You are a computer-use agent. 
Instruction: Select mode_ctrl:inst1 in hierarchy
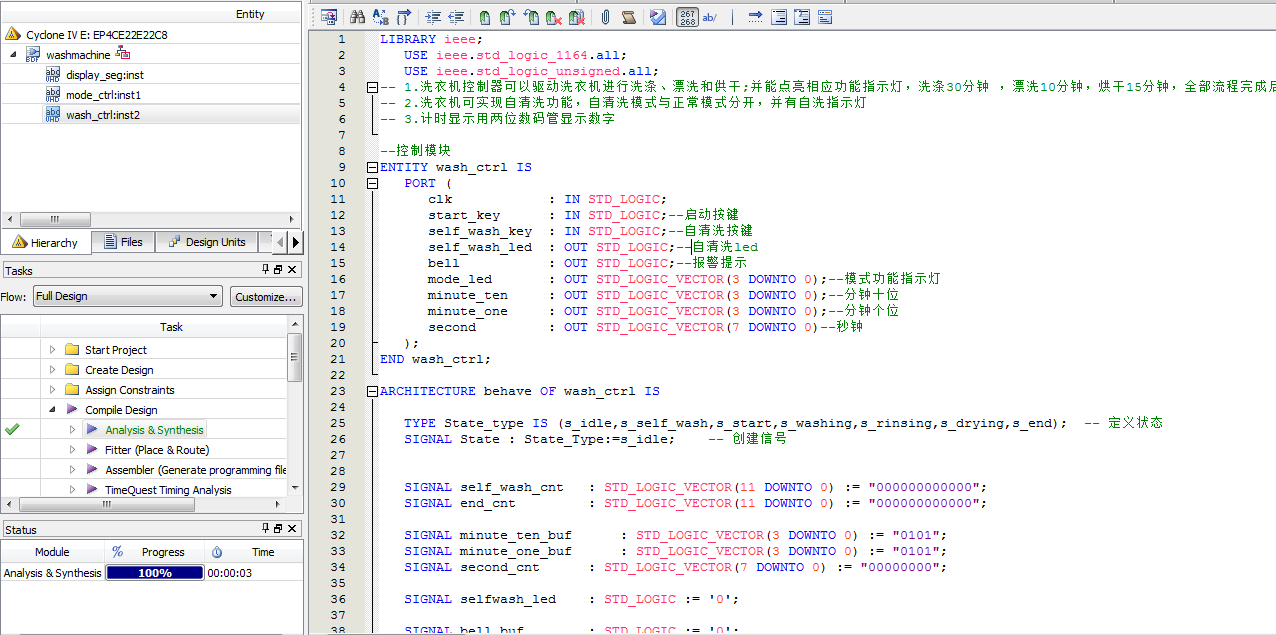click(103, 95)
